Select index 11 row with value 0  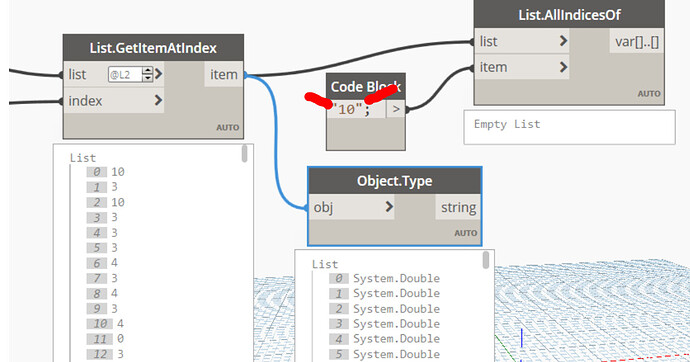(x=106, y=339)
